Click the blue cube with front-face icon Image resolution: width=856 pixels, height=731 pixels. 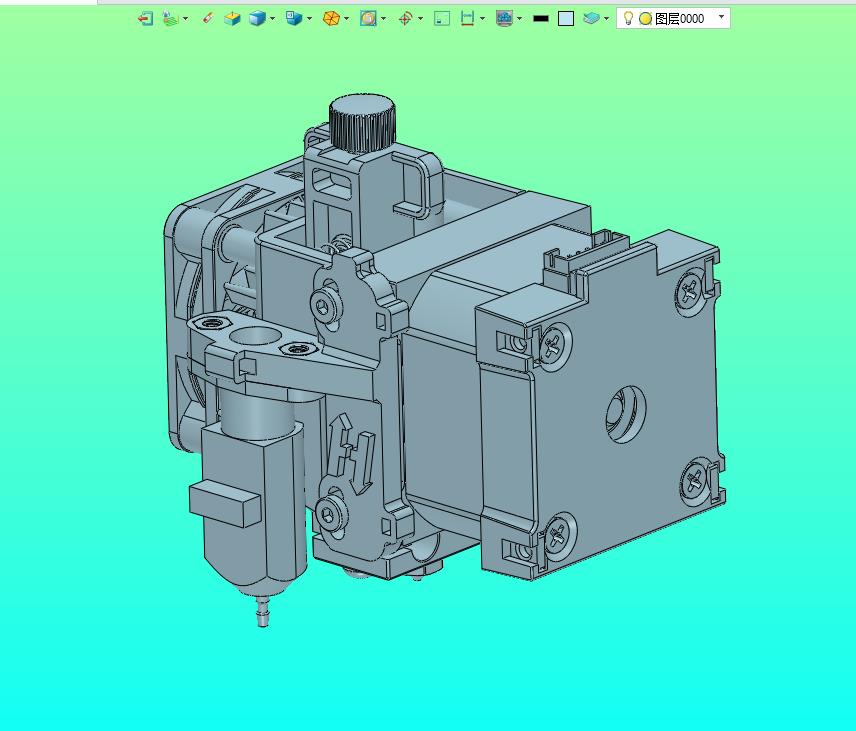pos(294,19)
